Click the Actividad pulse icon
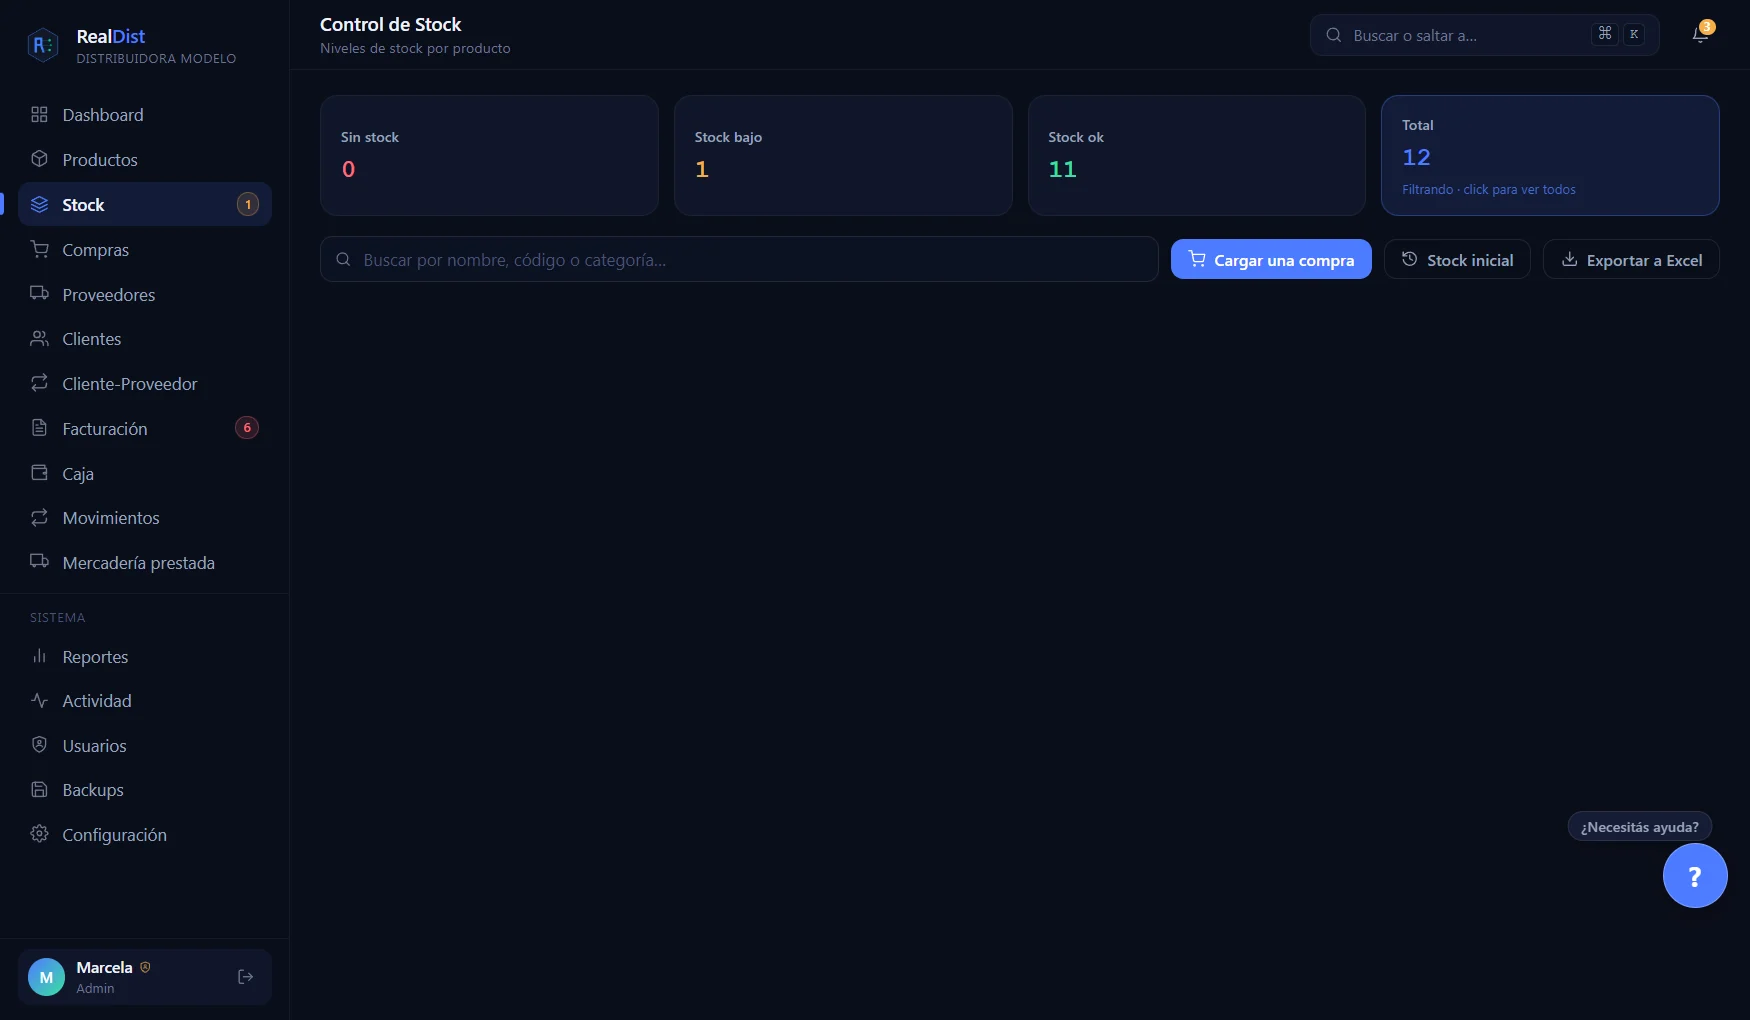Screen dimensions: 1750x1020 pos(39,700)
